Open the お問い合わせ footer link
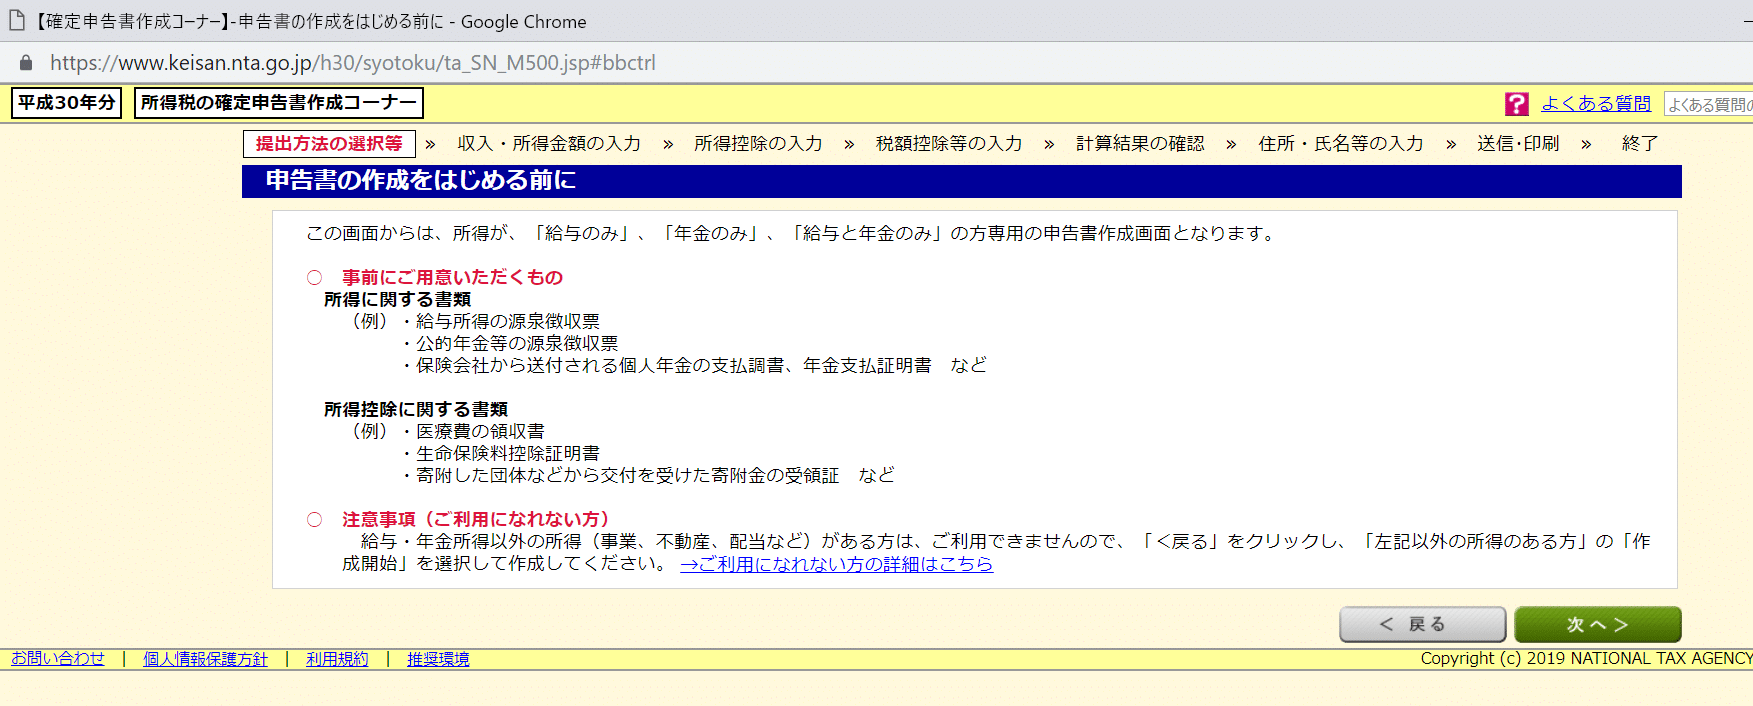 pyautogui.click(x=58, y=659)
